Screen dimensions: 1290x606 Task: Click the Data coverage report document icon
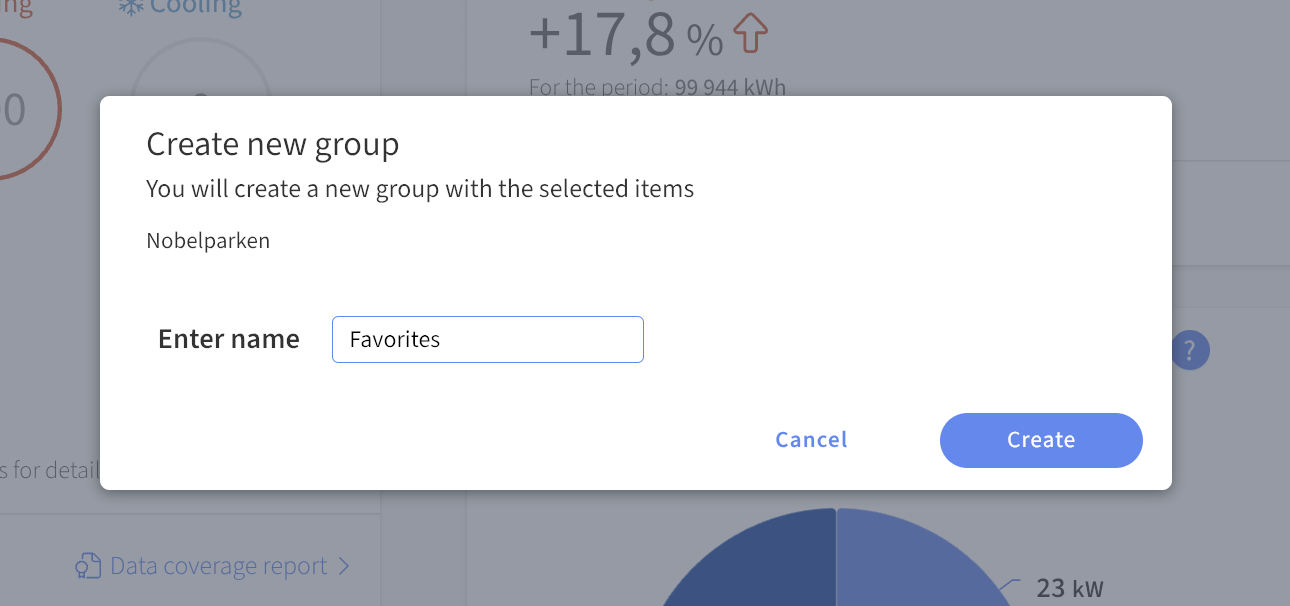point(89,566)
